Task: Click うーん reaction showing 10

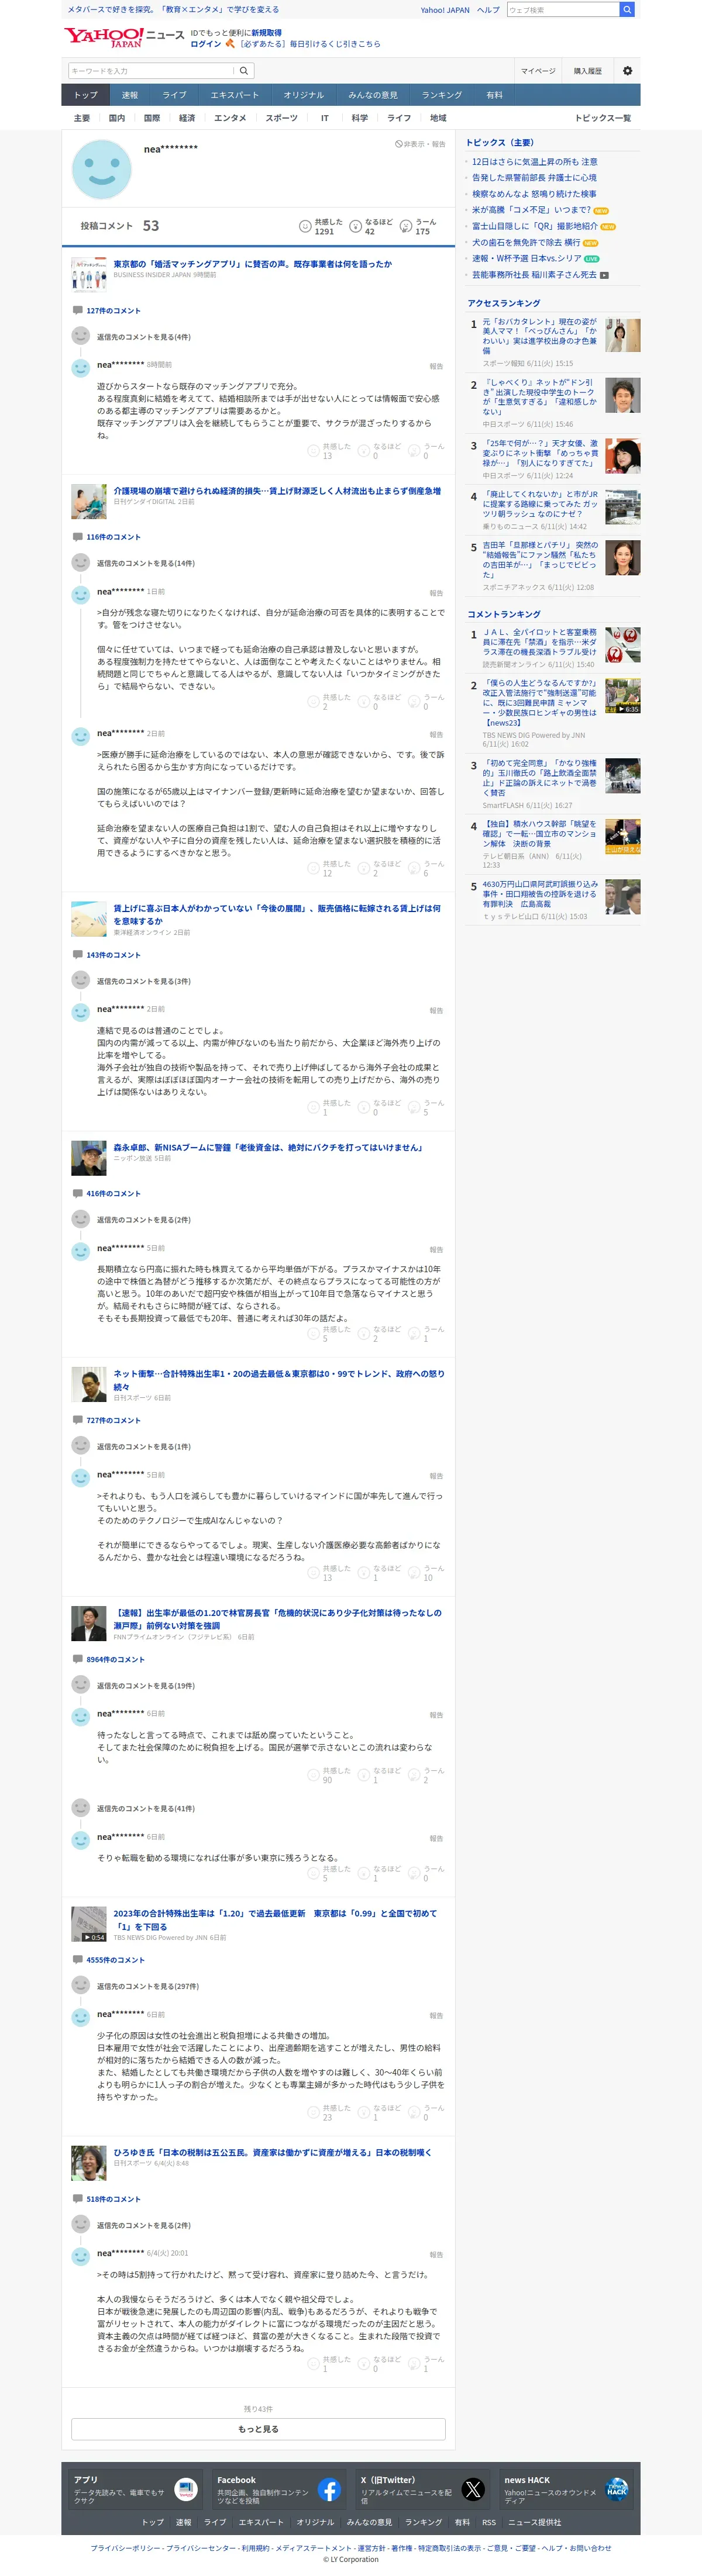Action: click(x=427, y=1573)
